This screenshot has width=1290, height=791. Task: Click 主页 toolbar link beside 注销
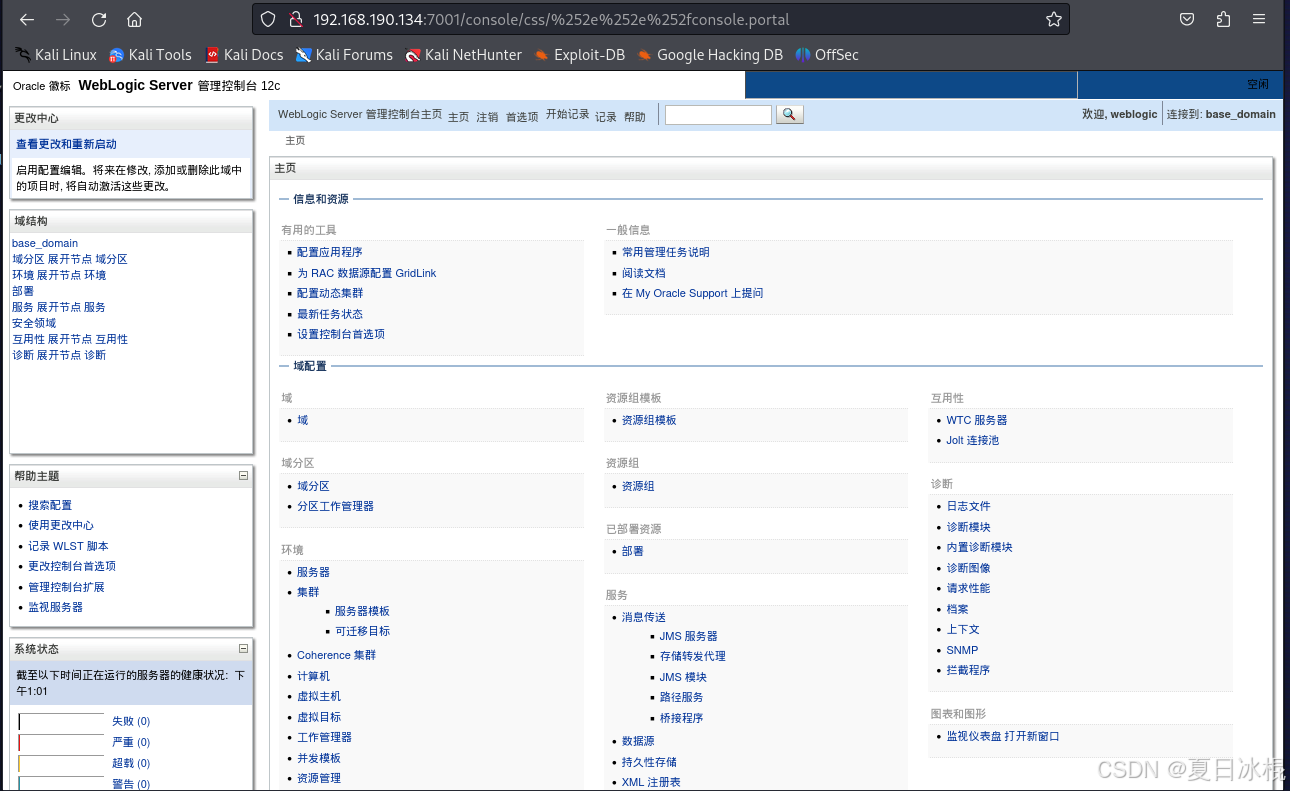coord(458,117)
